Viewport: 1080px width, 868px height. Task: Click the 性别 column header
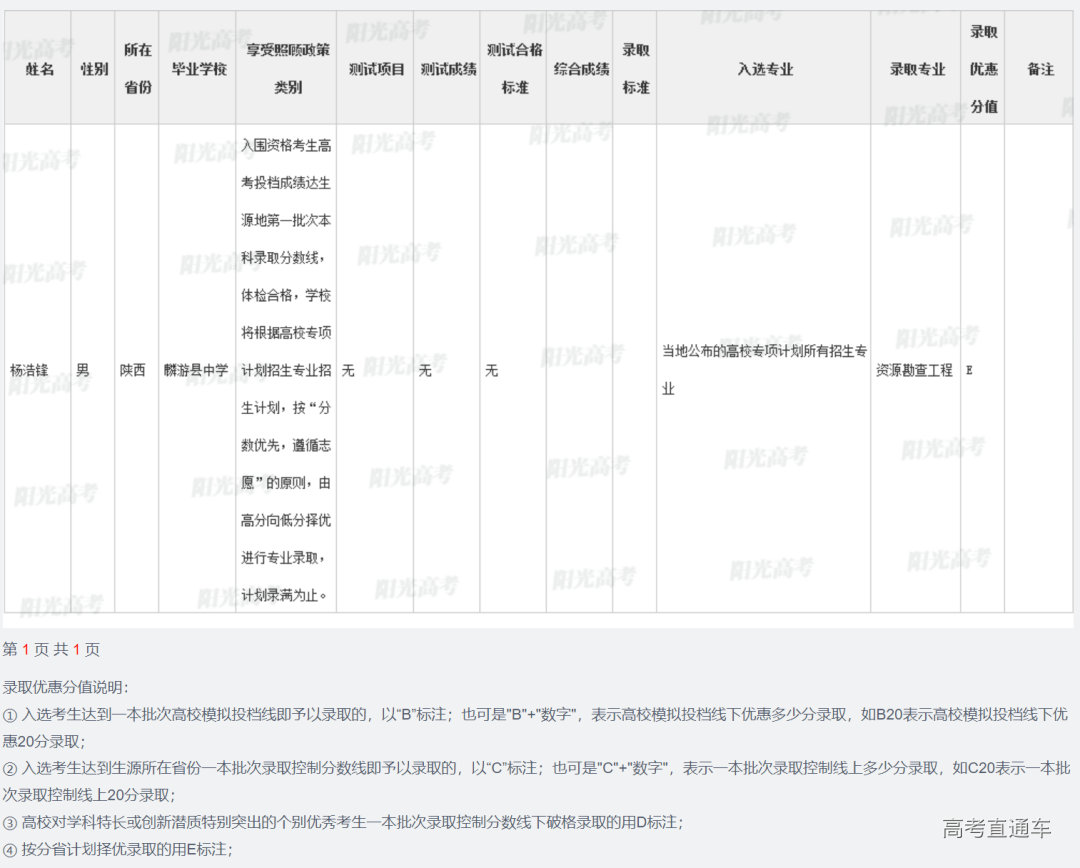tap(94, 69)
